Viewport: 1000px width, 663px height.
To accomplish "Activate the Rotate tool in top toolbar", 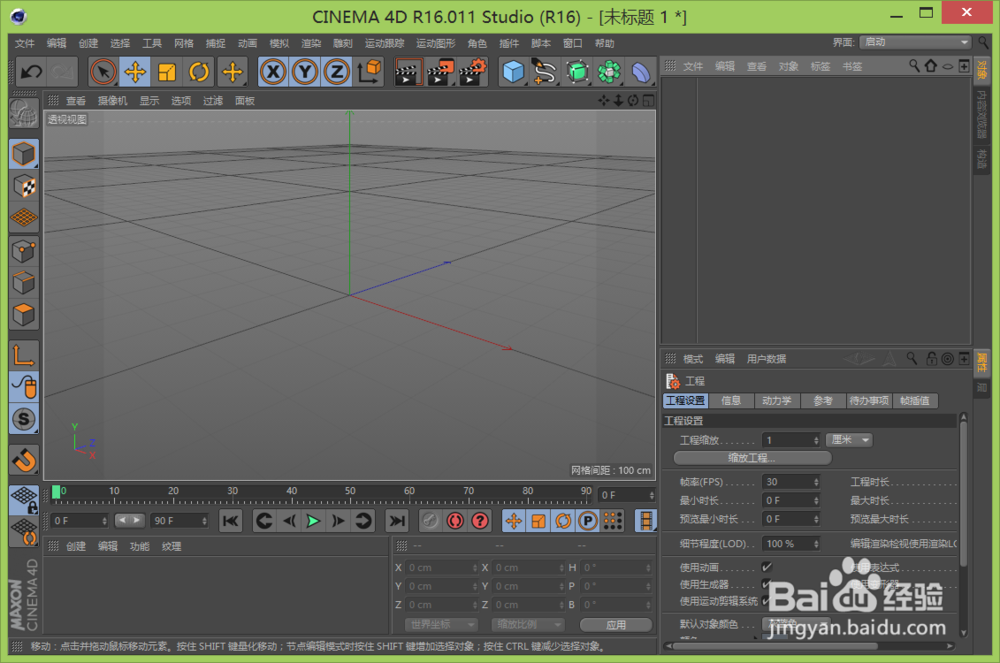I will pos(199,72).
